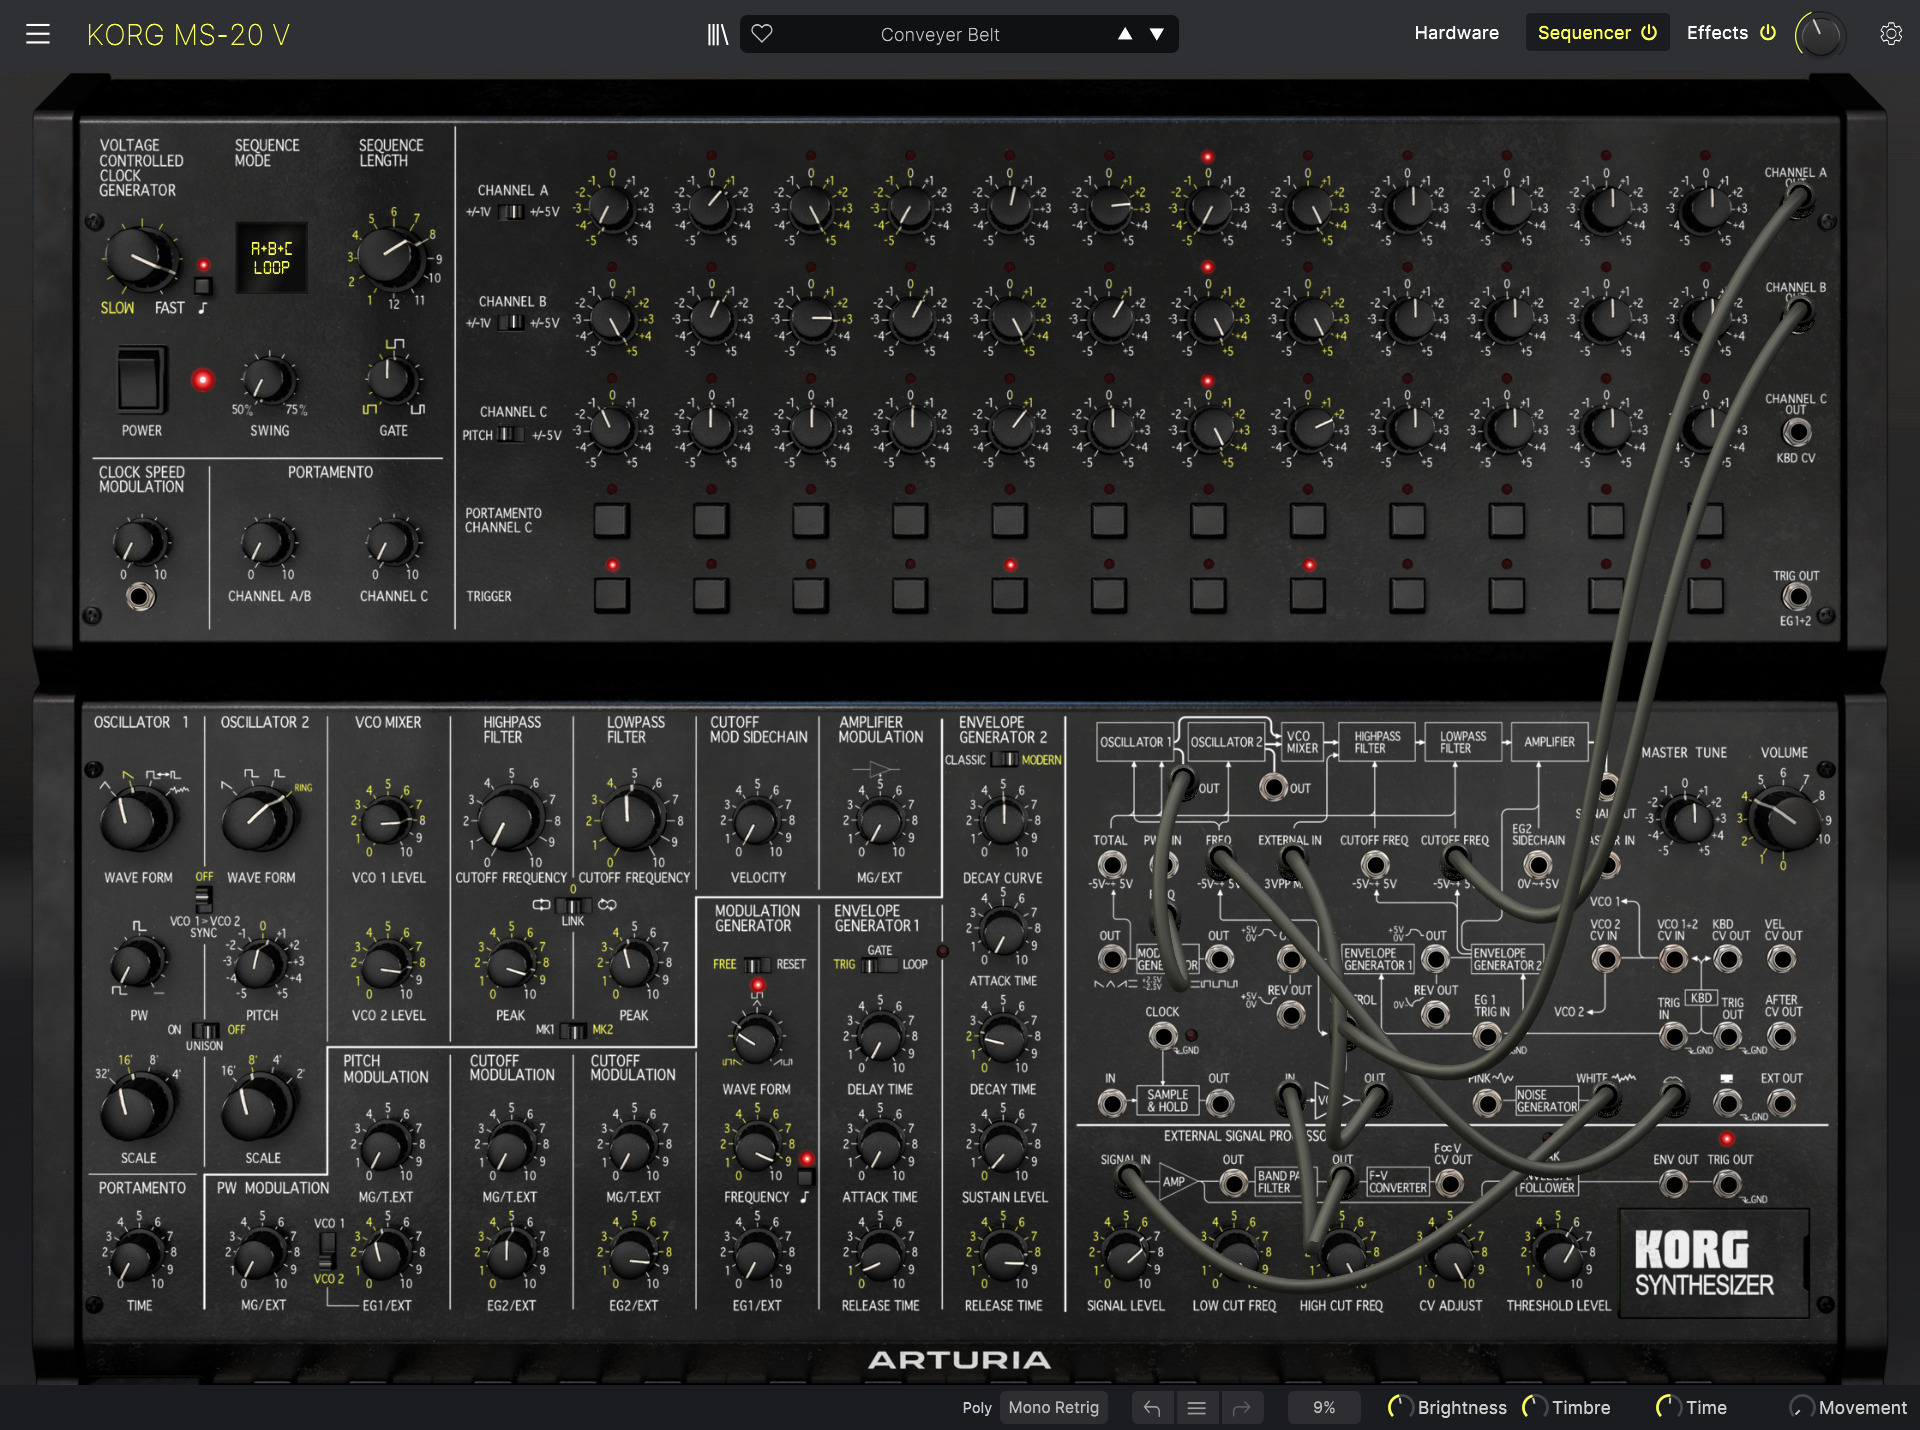Switch to the Sequencer panel
Viewport: 1920px width, 1430px height.
click(1584, 33)
